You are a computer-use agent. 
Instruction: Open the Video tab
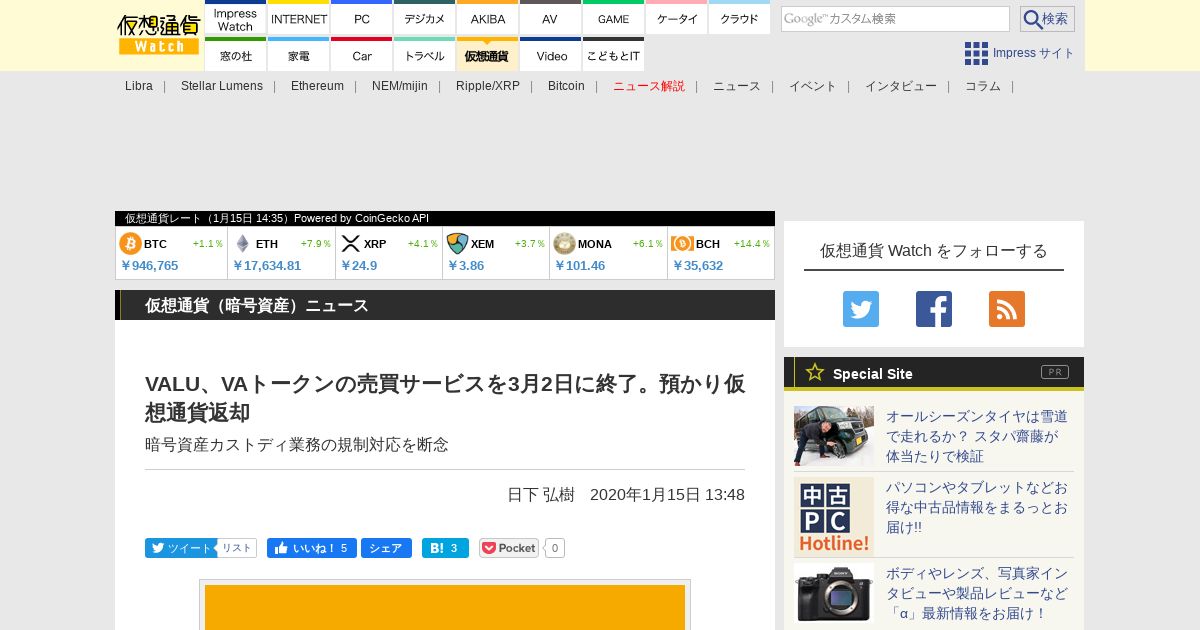(550, 55)
